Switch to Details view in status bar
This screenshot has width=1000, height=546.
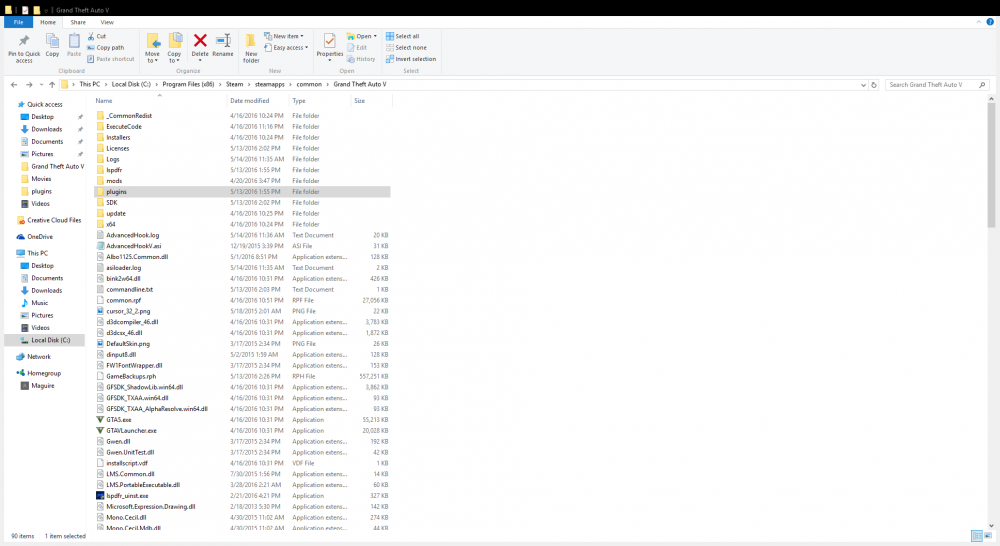coord(976,536)
